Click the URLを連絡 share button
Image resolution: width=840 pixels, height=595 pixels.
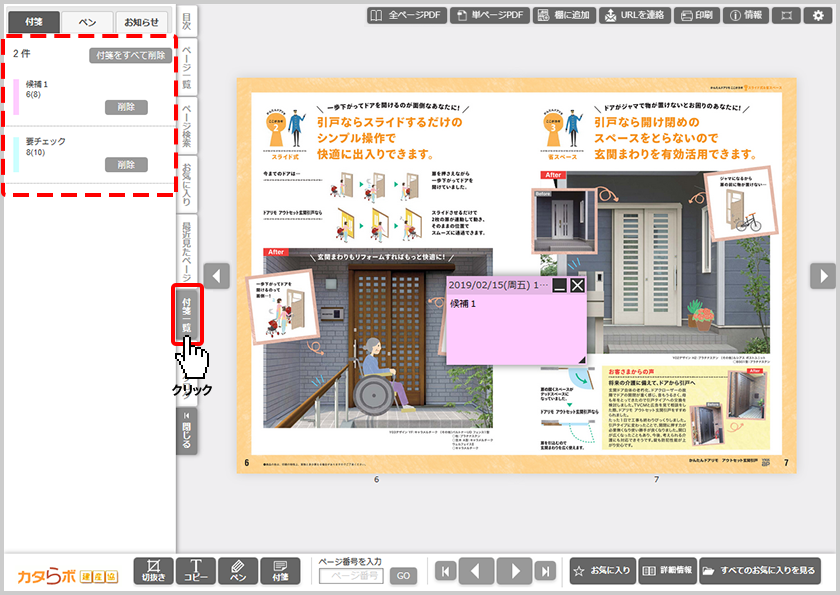(x=635, y=15)
